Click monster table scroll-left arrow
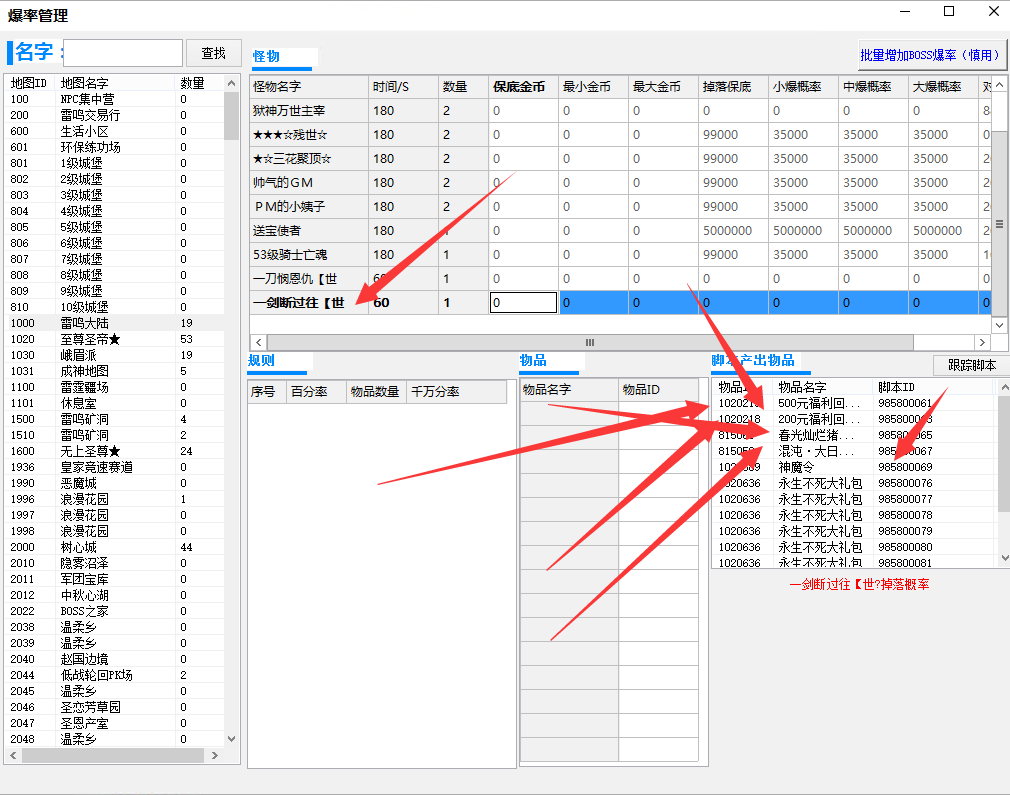This screenshot has height=795, width=1010. pos(257,342)
